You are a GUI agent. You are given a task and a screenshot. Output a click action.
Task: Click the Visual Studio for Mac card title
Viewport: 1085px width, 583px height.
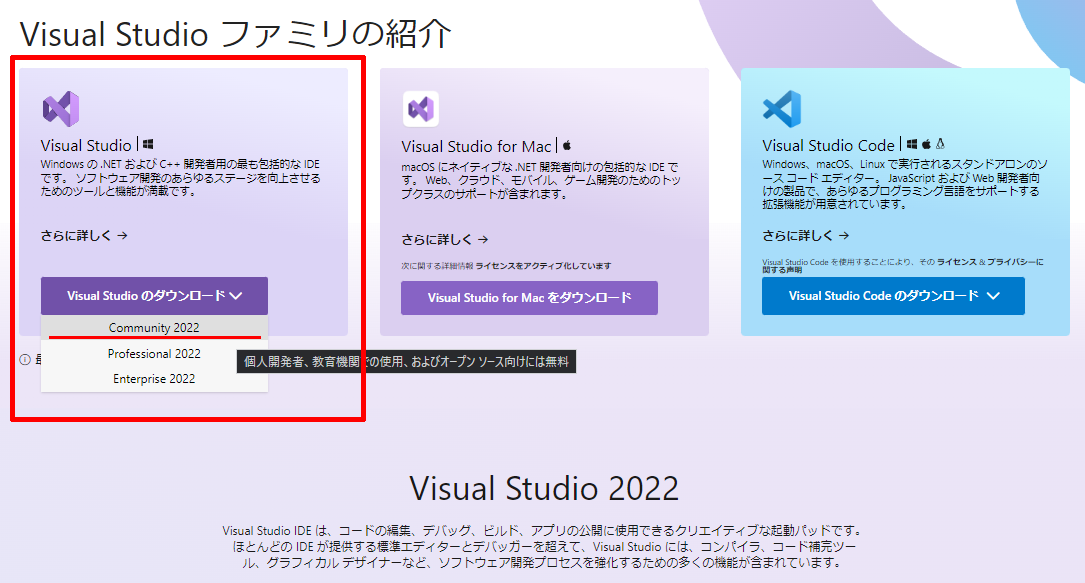coord(476,147)
